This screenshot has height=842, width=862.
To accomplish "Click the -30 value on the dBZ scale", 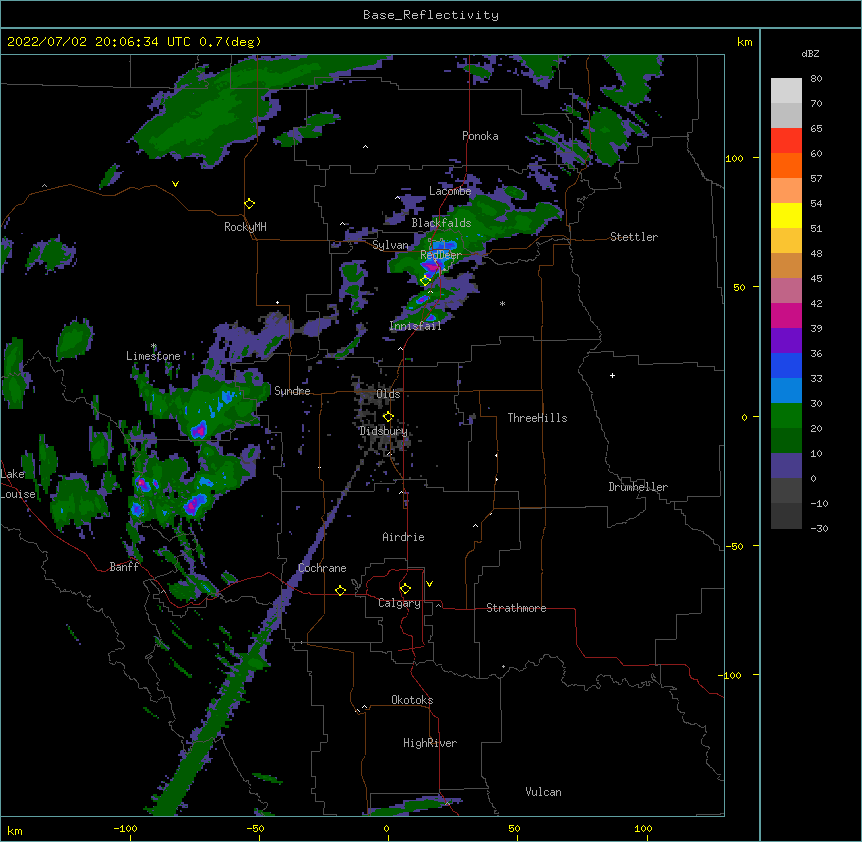I will (819, 528).
